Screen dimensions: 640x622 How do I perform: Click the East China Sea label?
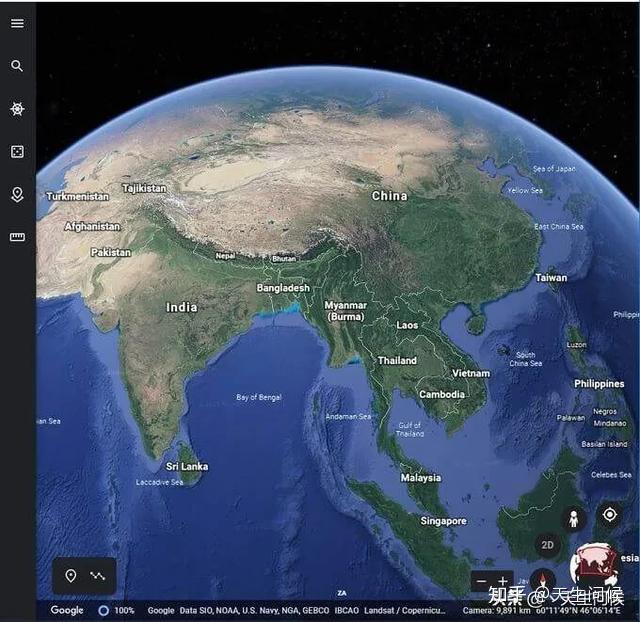[559, 227]
